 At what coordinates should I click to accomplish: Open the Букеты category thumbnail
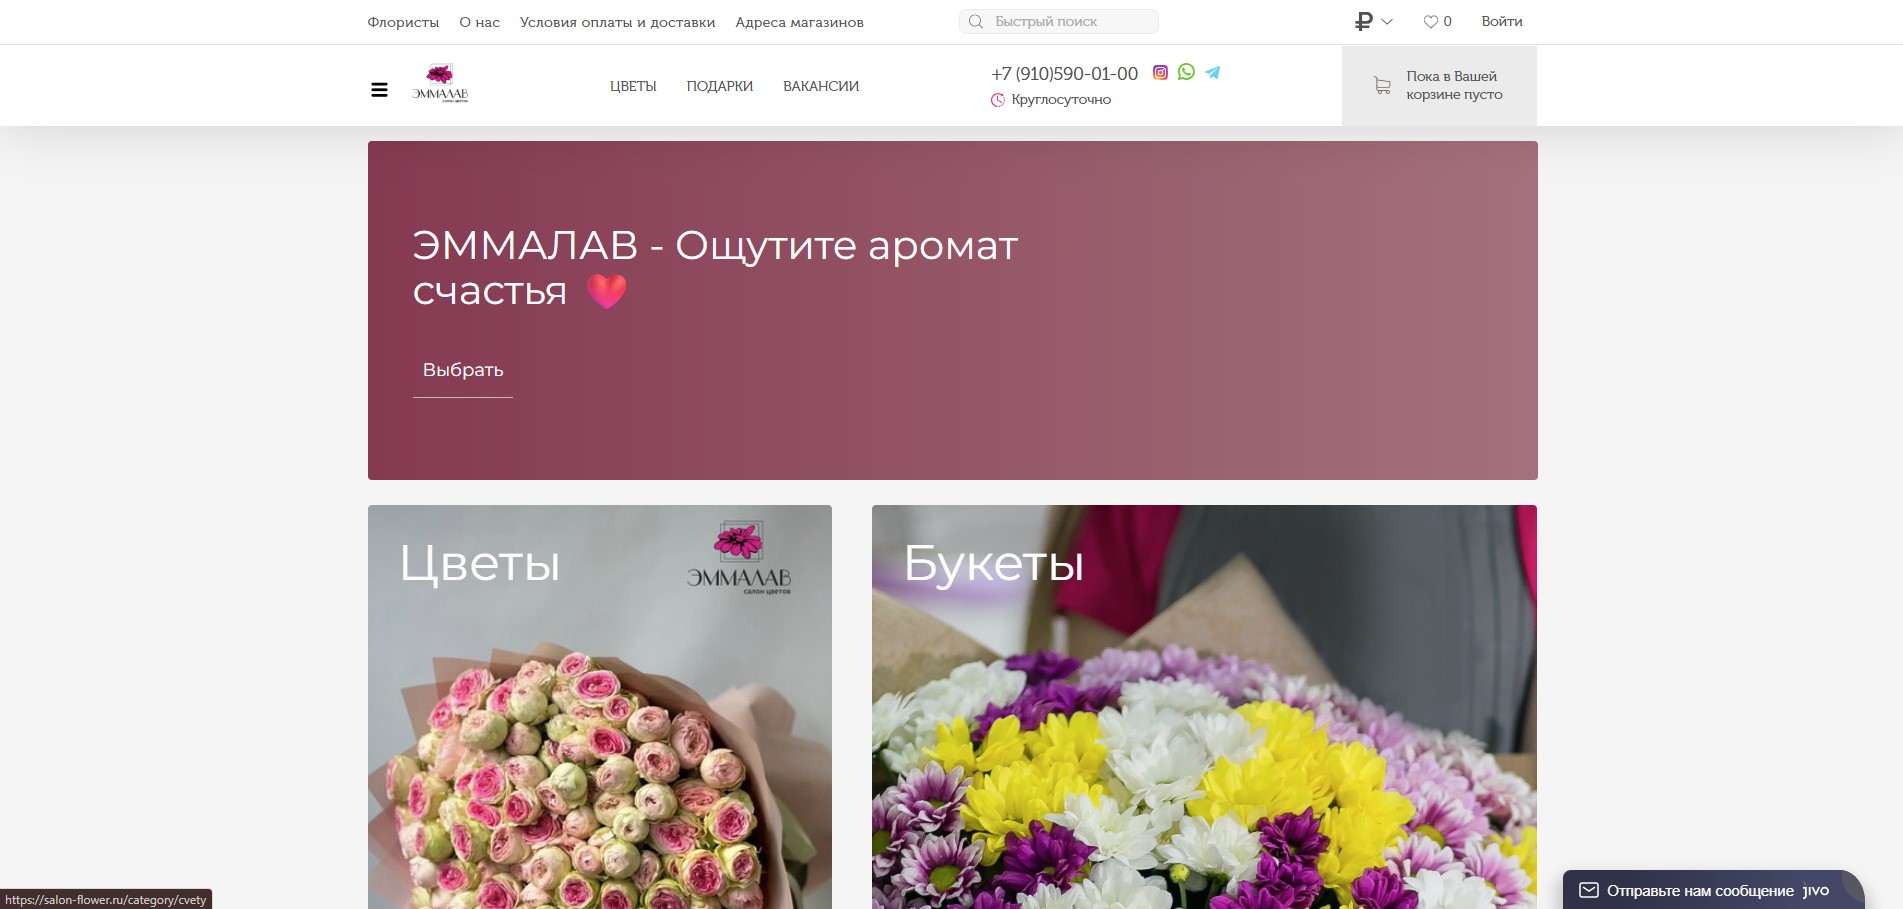point(1204,707)
